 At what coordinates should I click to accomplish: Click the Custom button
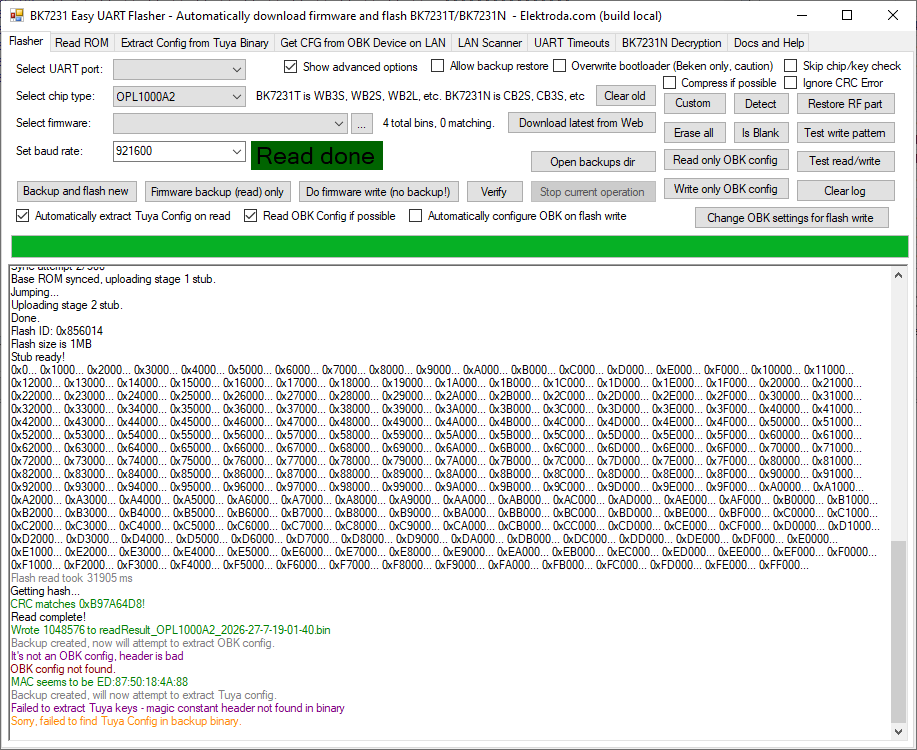pos(693,104)
